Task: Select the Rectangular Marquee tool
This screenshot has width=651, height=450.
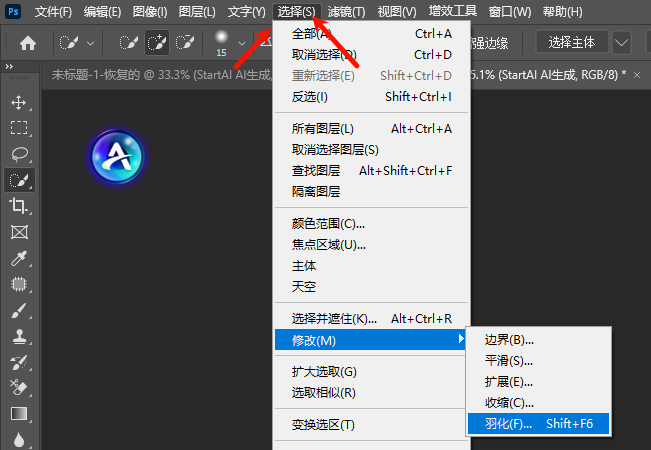Action: pyautogui.click(x=18, y=128)
